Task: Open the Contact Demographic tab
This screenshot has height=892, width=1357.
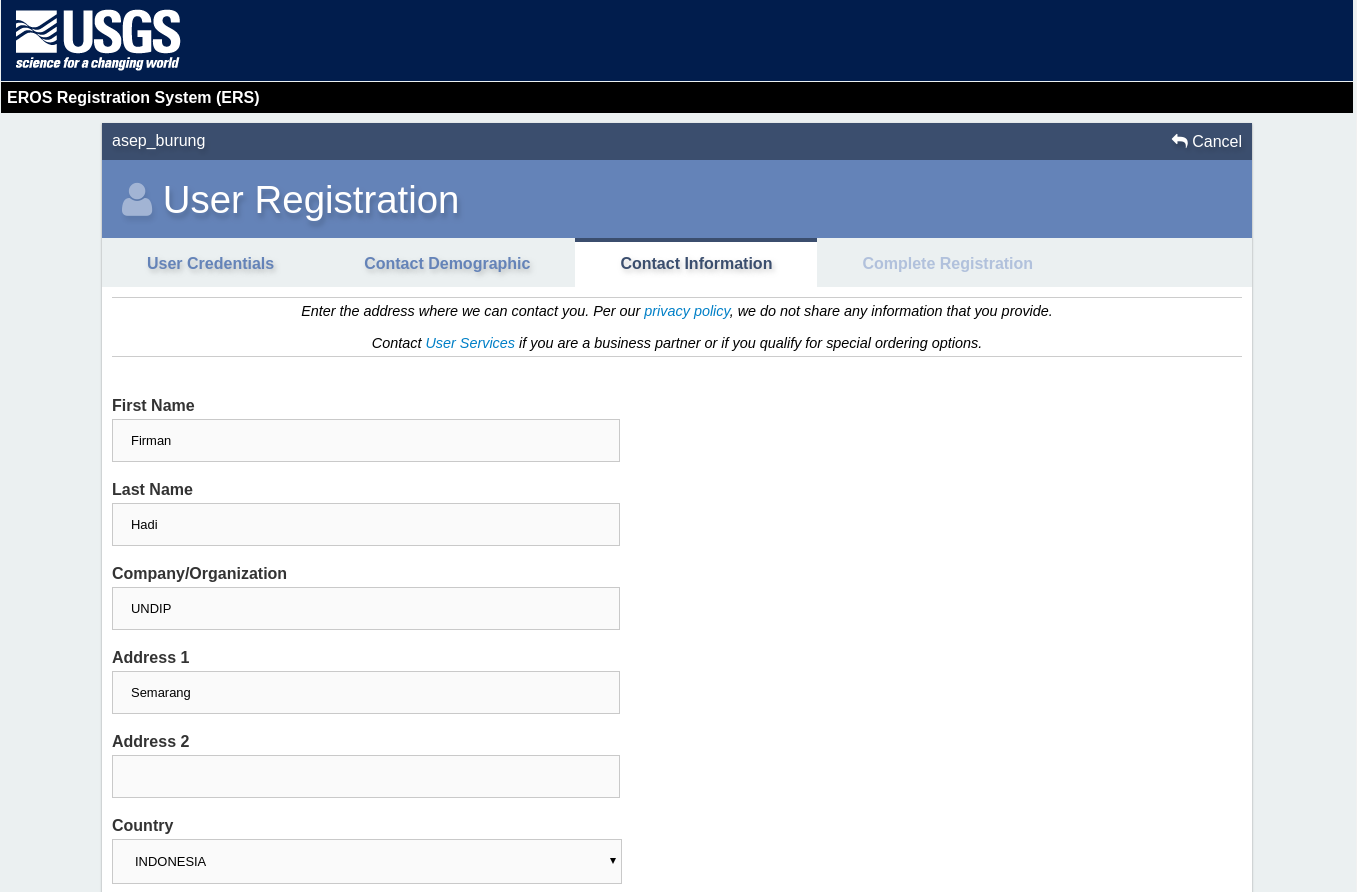Action: tap(447, 264)
